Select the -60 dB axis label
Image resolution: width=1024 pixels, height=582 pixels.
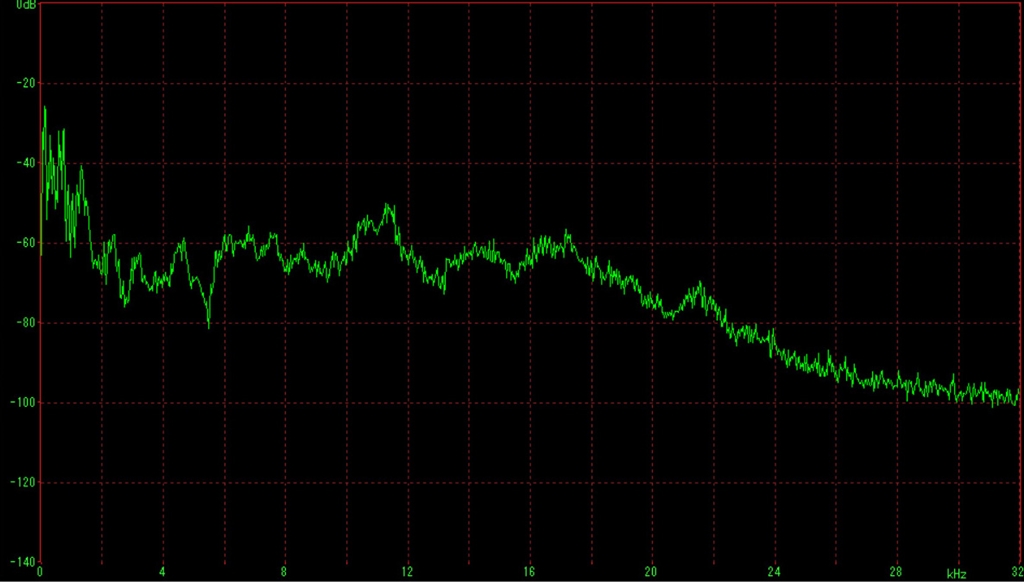tap(25, 242)
